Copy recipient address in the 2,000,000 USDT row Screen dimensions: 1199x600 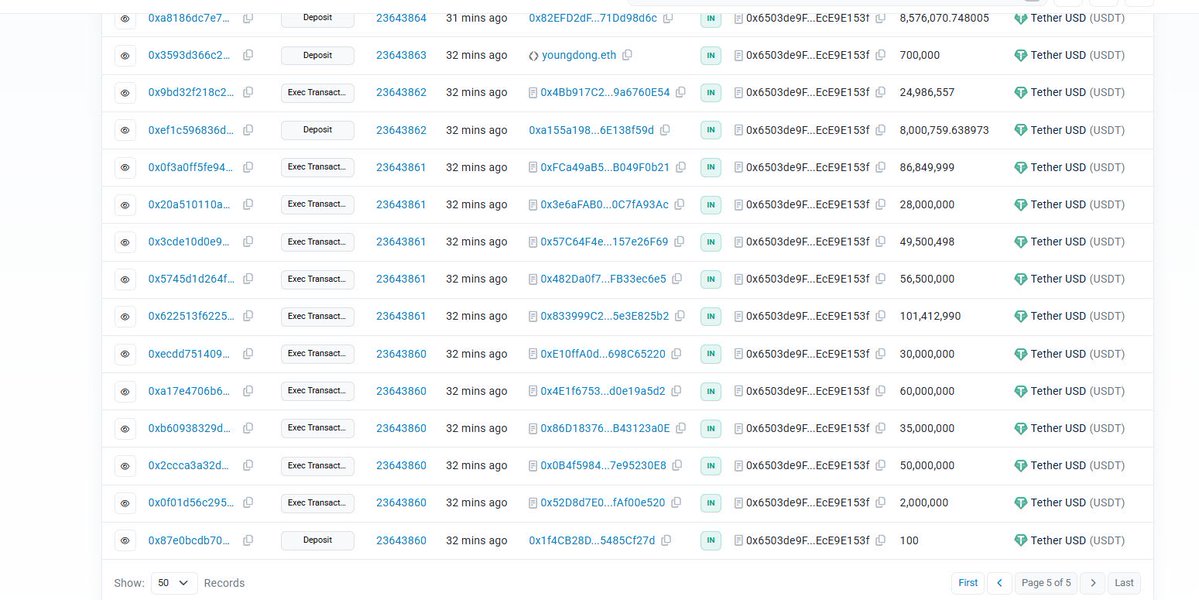pos(880,503)
